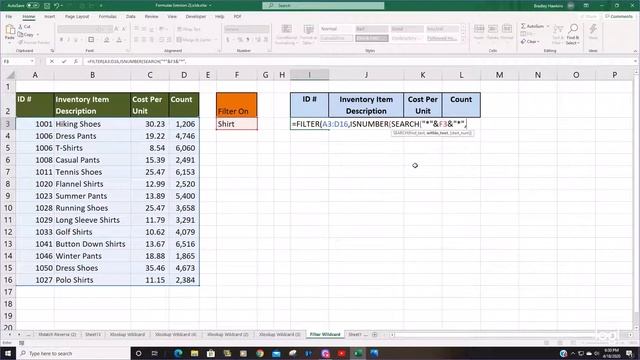The width and height of the screenshot is (640, 360).
Task: Click Format Painter button
Action: pos(34,42)
